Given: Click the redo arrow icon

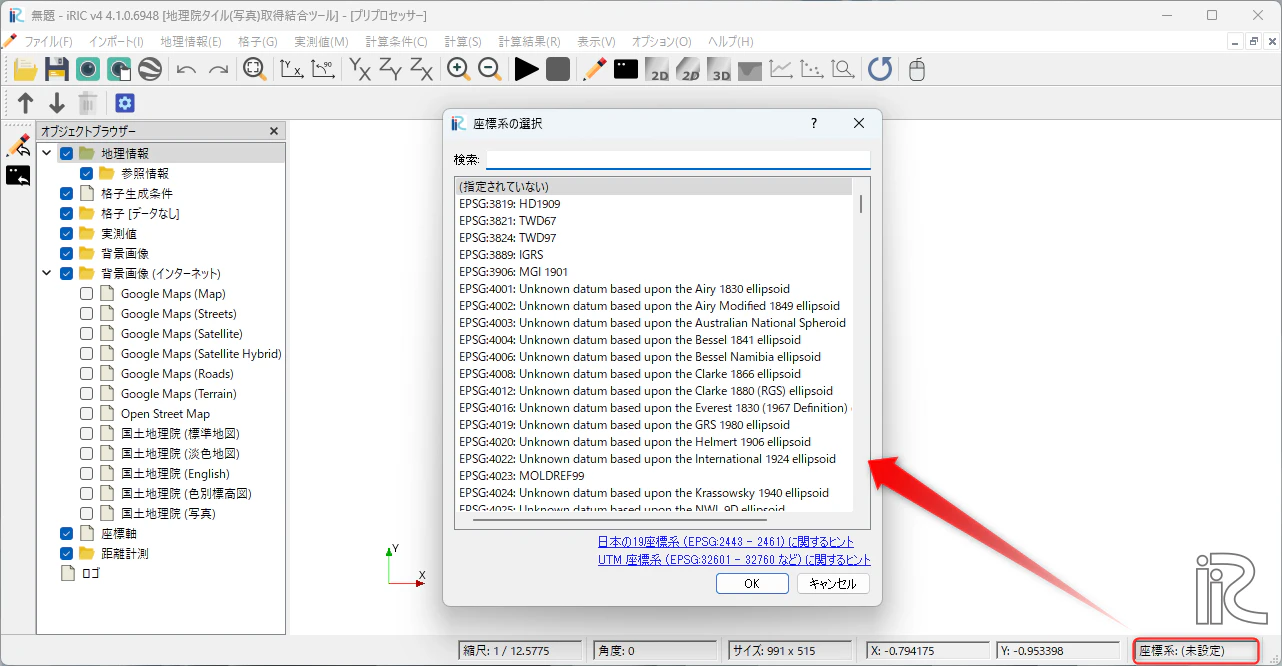Looking at the screenshot, I should (218, 69).
